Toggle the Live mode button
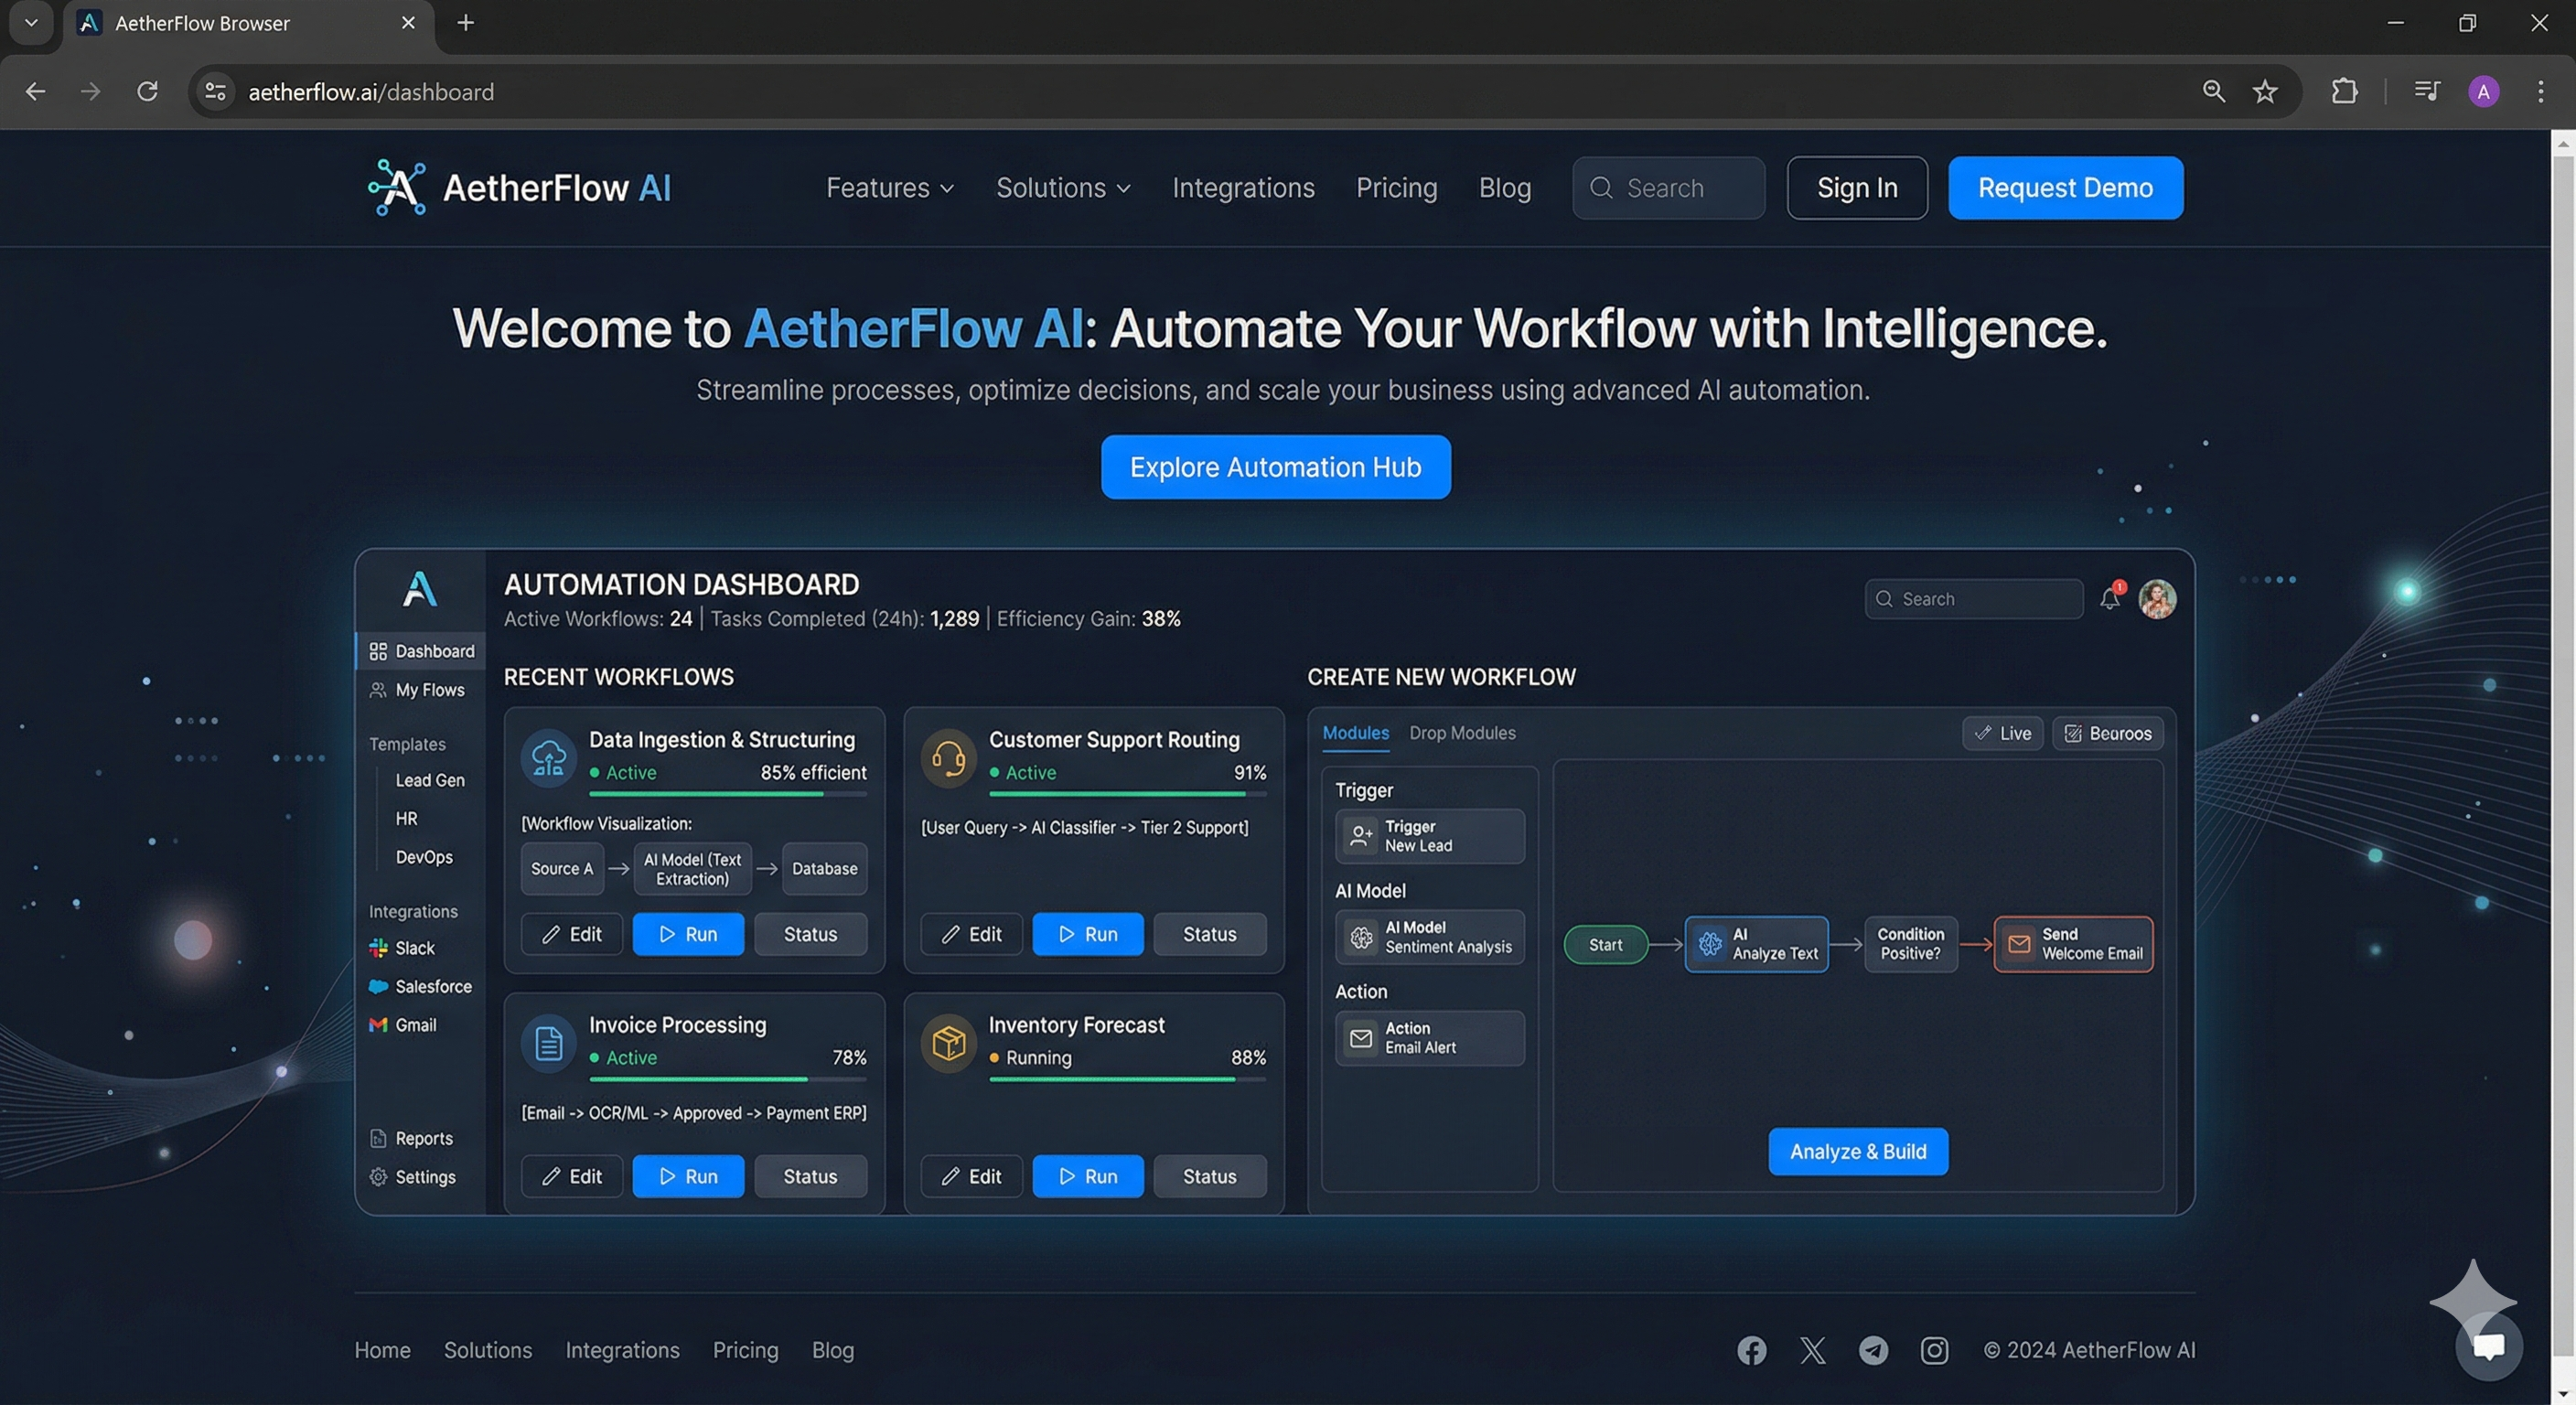Screen dimensions: 2576x1405 (x=2003, y=733)
